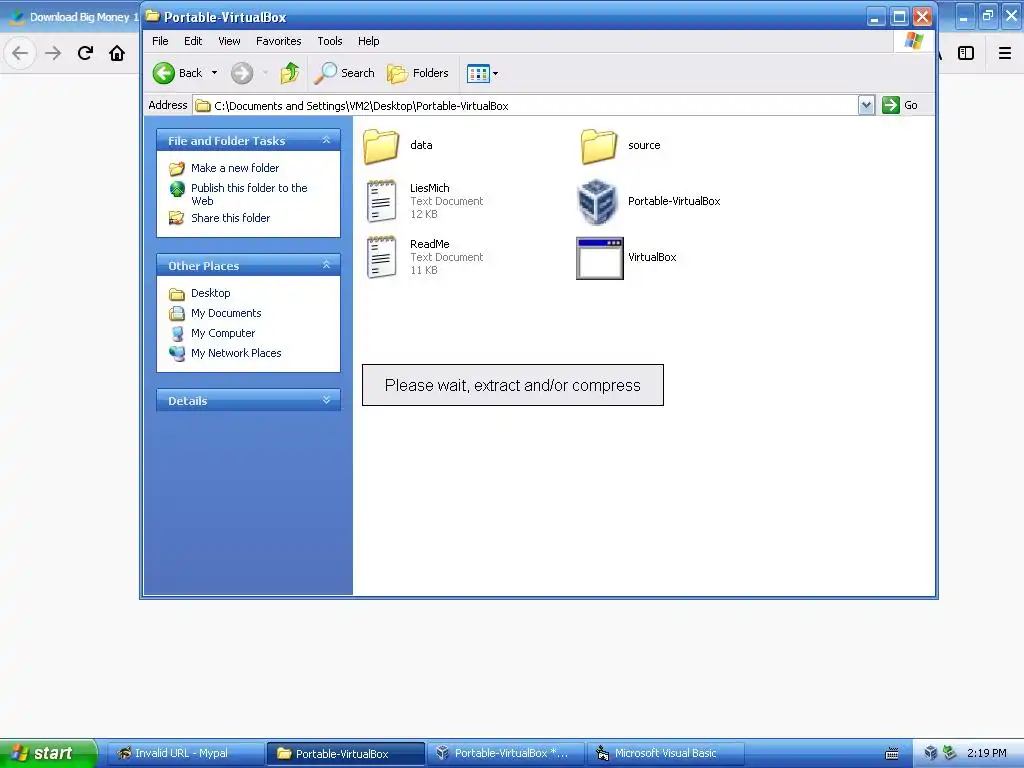Click Make a new folder
The image size is (1024, 768).
click(x=235, y=168)
